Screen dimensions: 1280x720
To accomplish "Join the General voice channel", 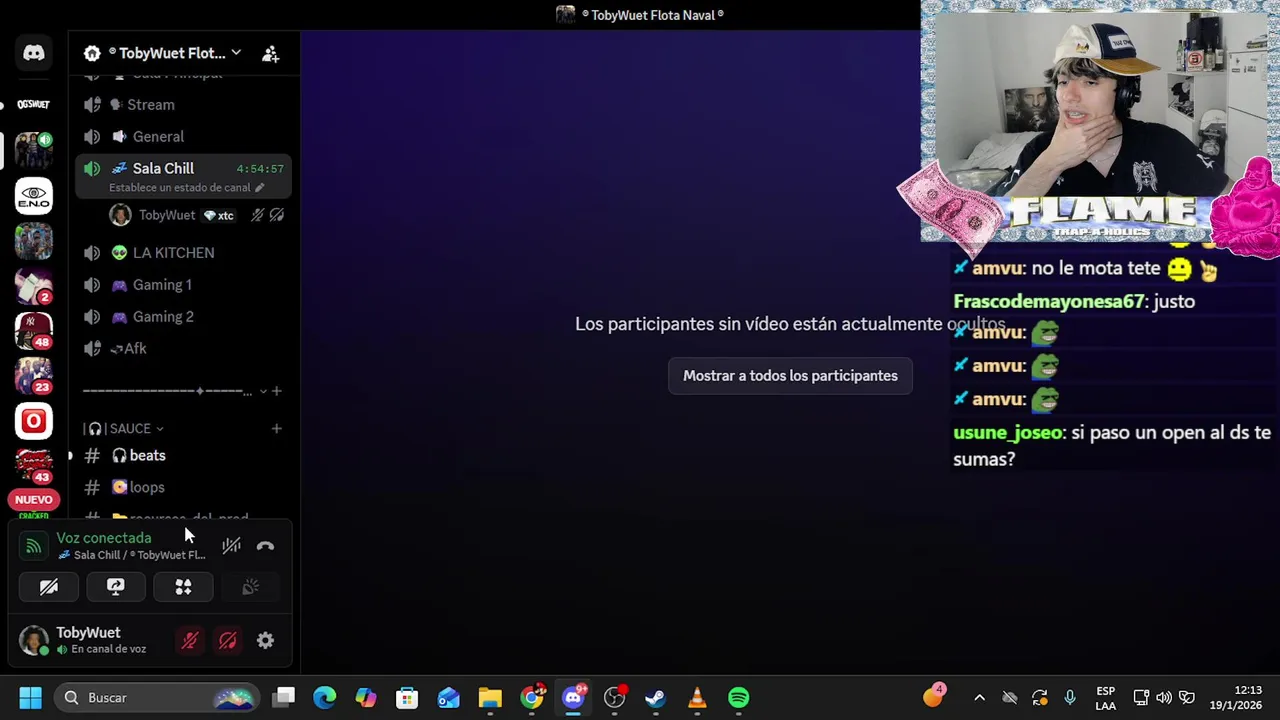I will (184, 136).
